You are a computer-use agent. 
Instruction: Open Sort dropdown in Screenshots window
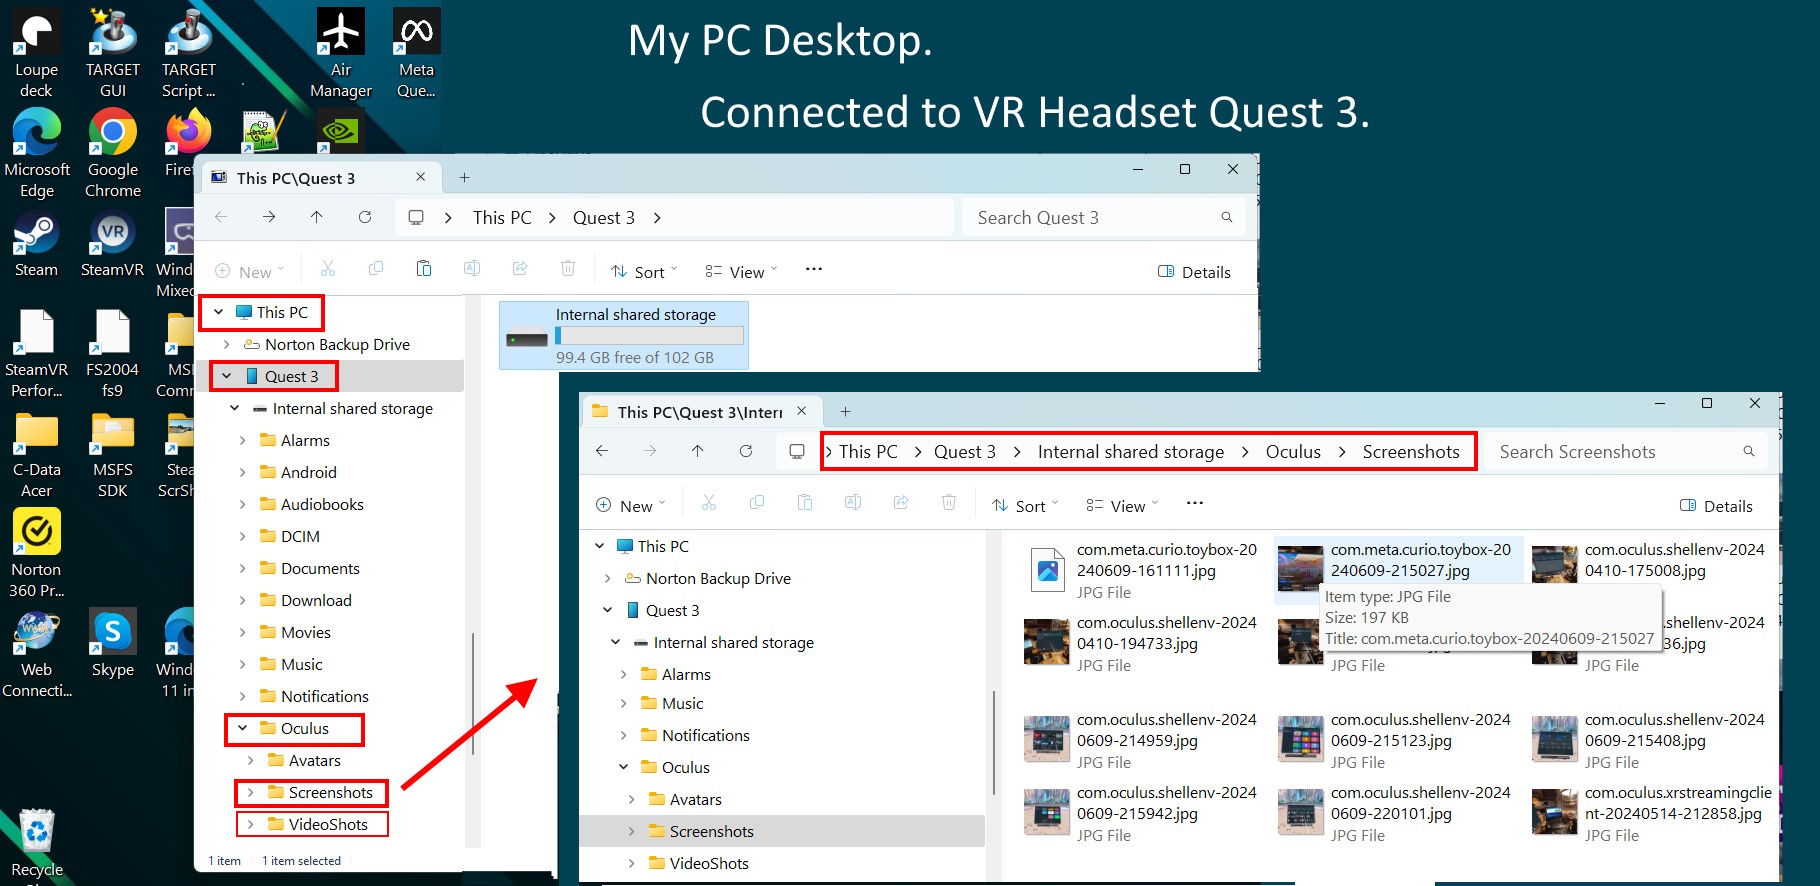(x=1025, y=506)
